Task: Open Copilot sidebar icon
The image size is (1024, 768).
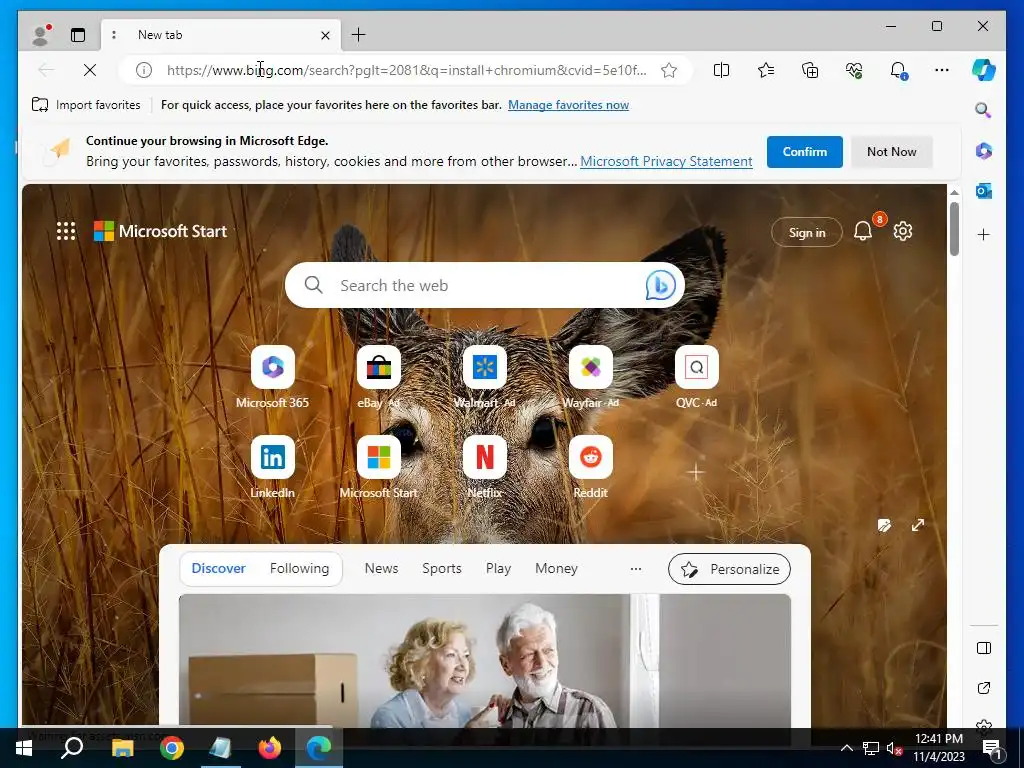Action: tap(984, 69)
